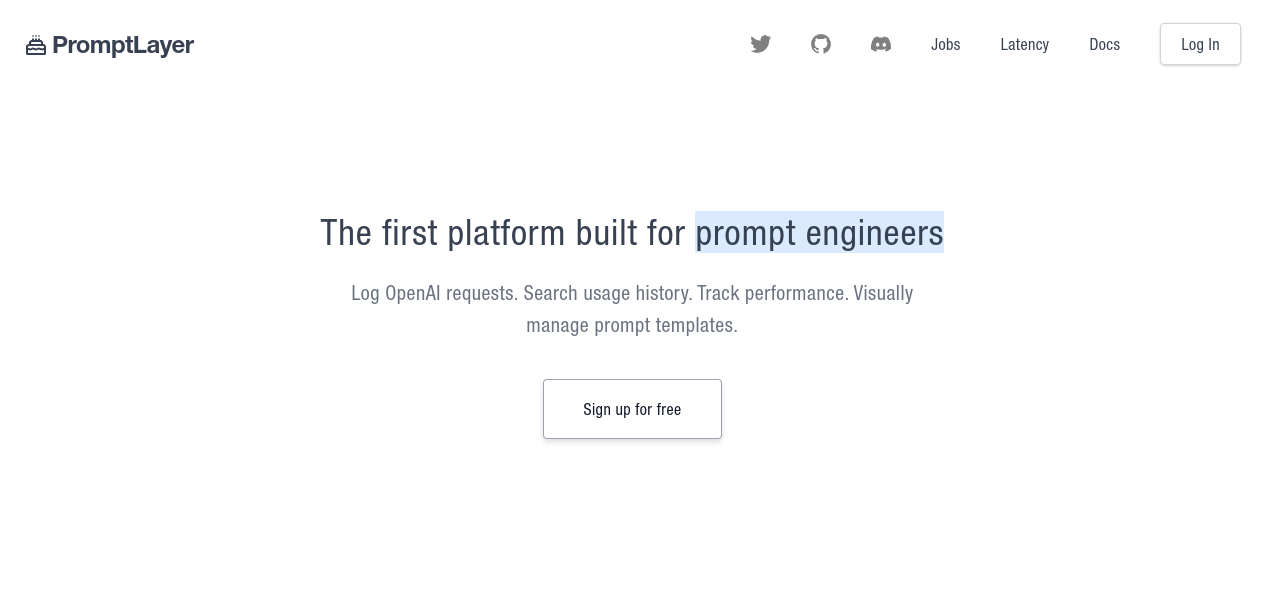
Task: Join via the Discord icon
Action: (881, 44)
